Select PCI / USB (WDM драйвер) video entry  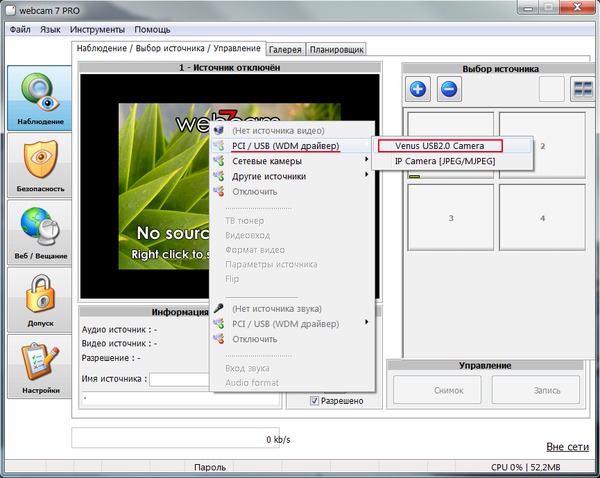click(292, 146)
